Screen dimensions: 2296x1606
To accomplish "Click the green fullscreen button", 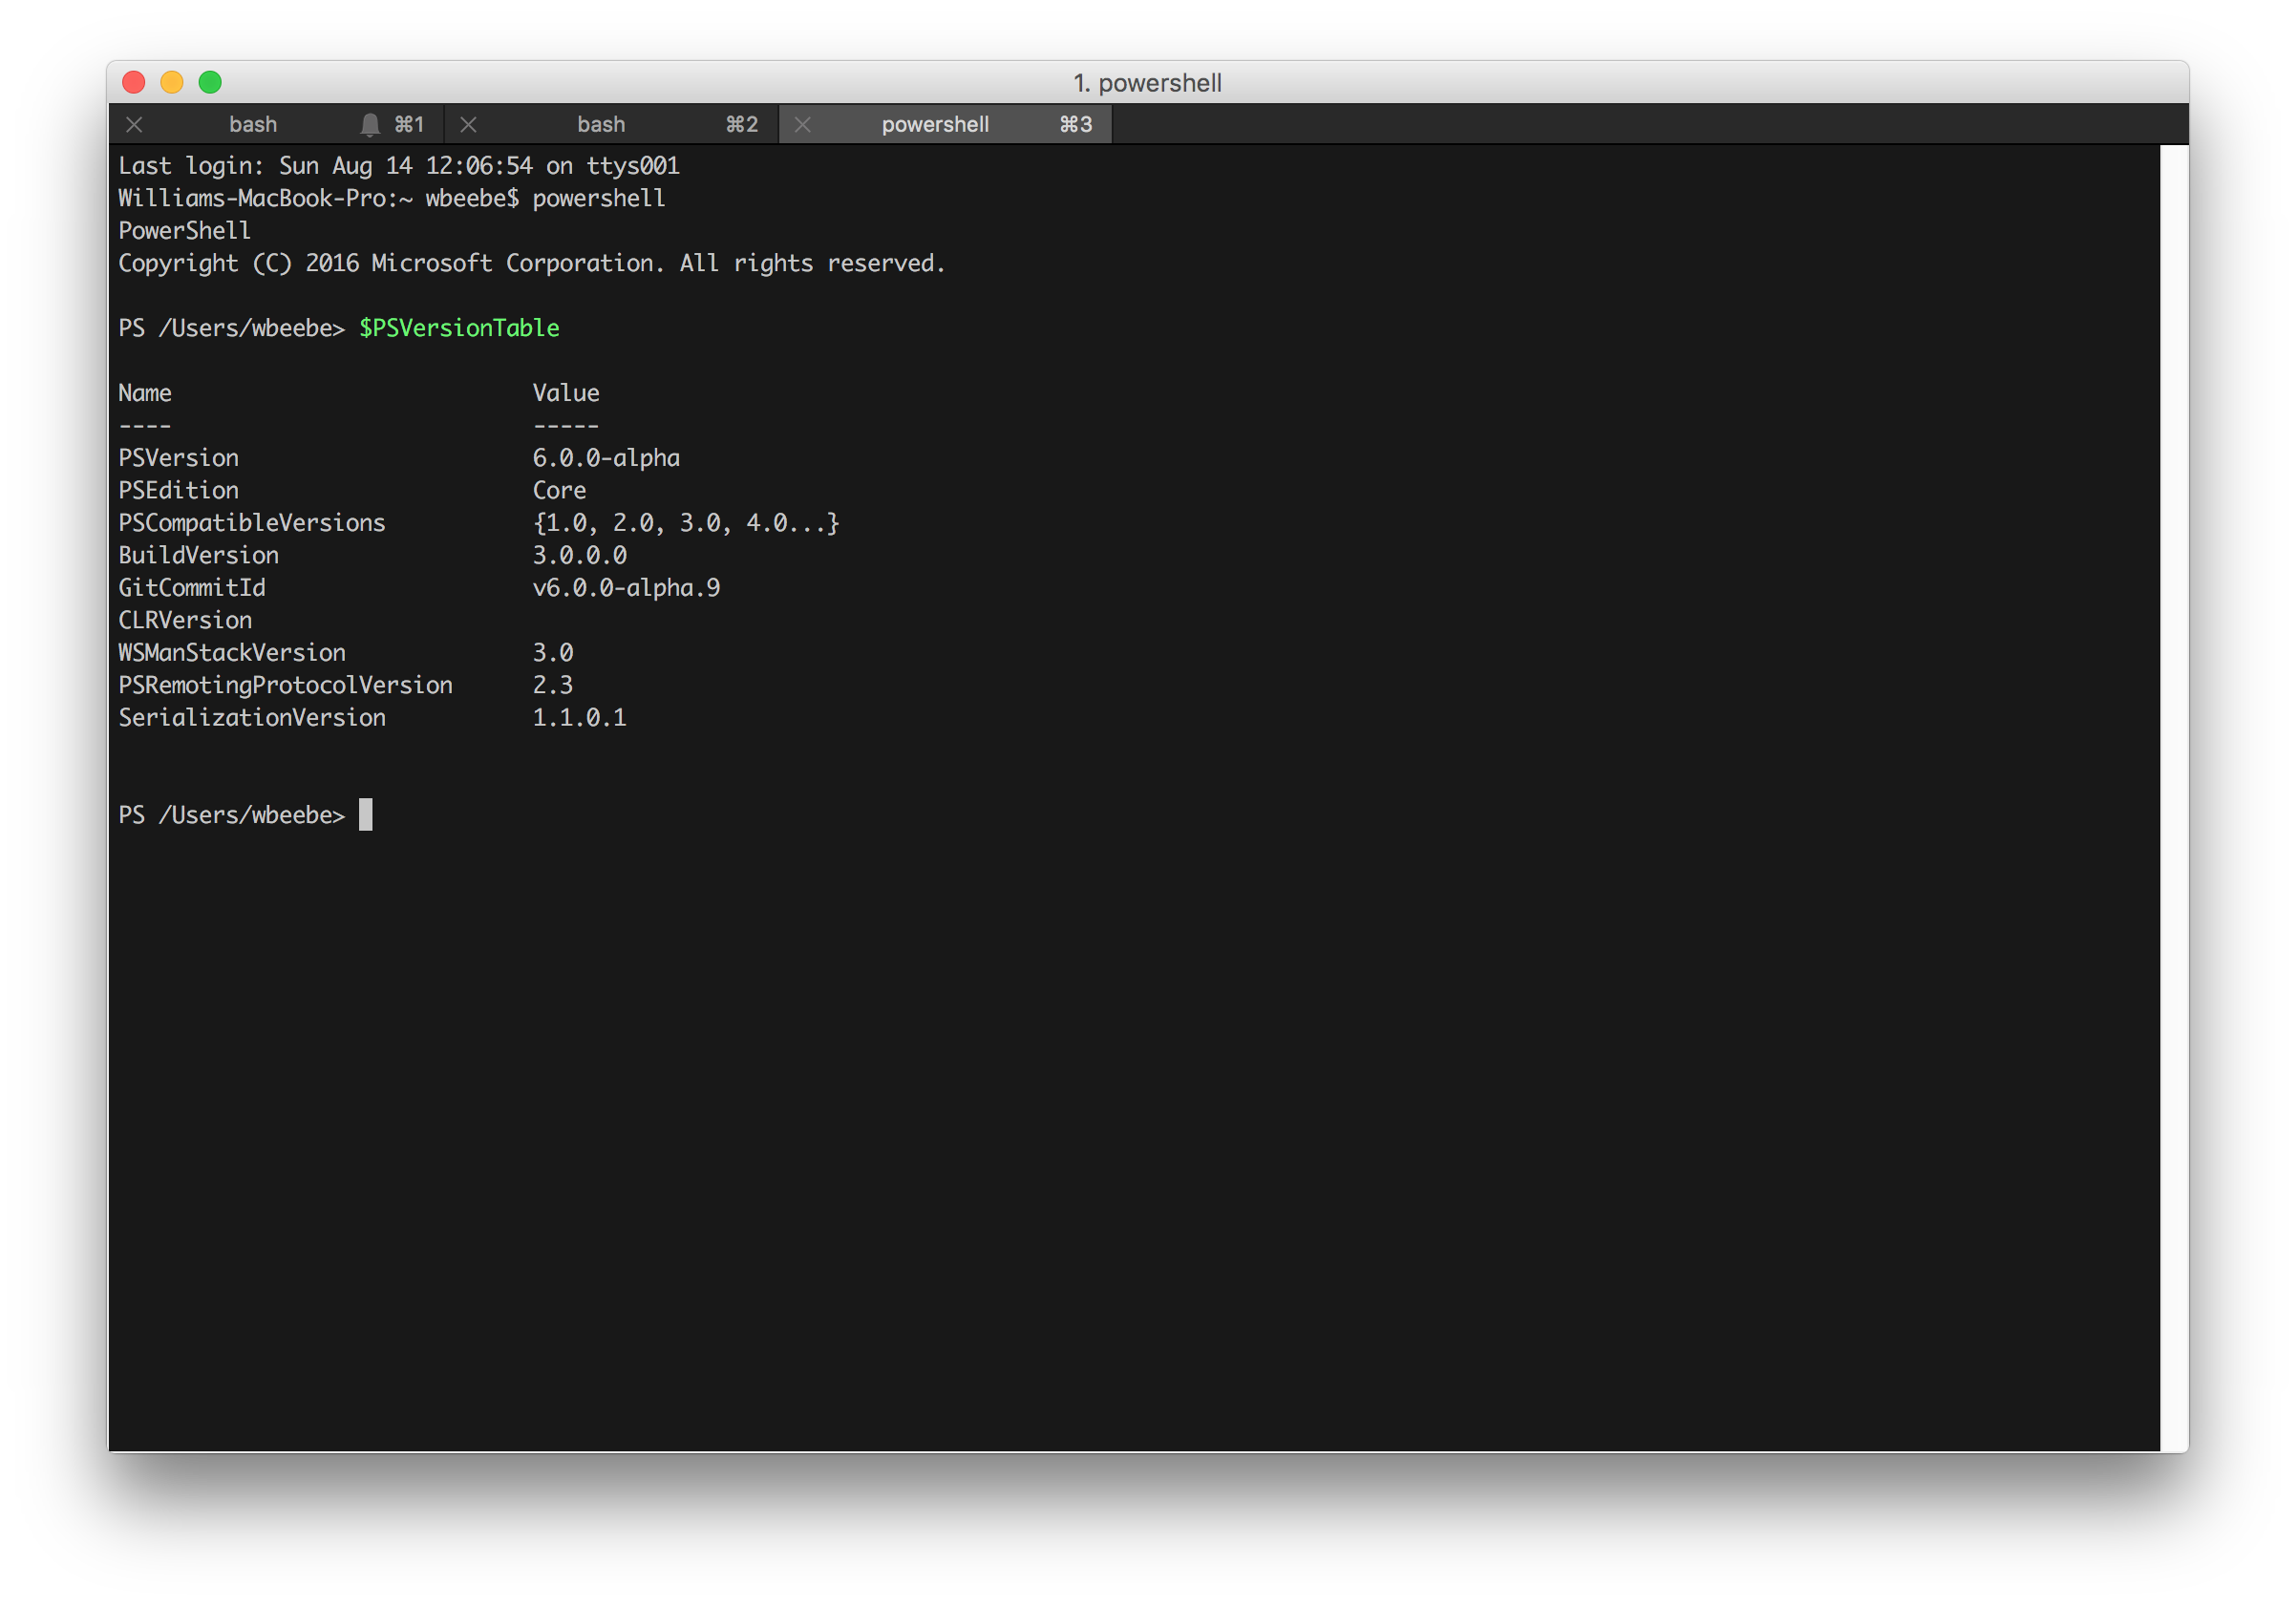I will pos(210,82).
